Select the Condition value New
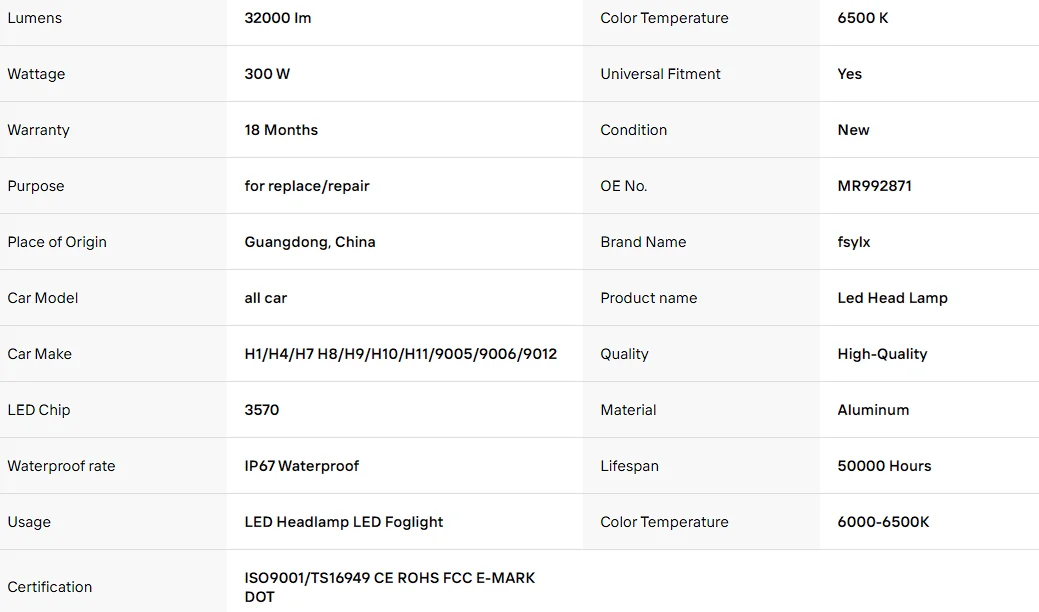The image size is (1039, 612). [x=853, y=130]
